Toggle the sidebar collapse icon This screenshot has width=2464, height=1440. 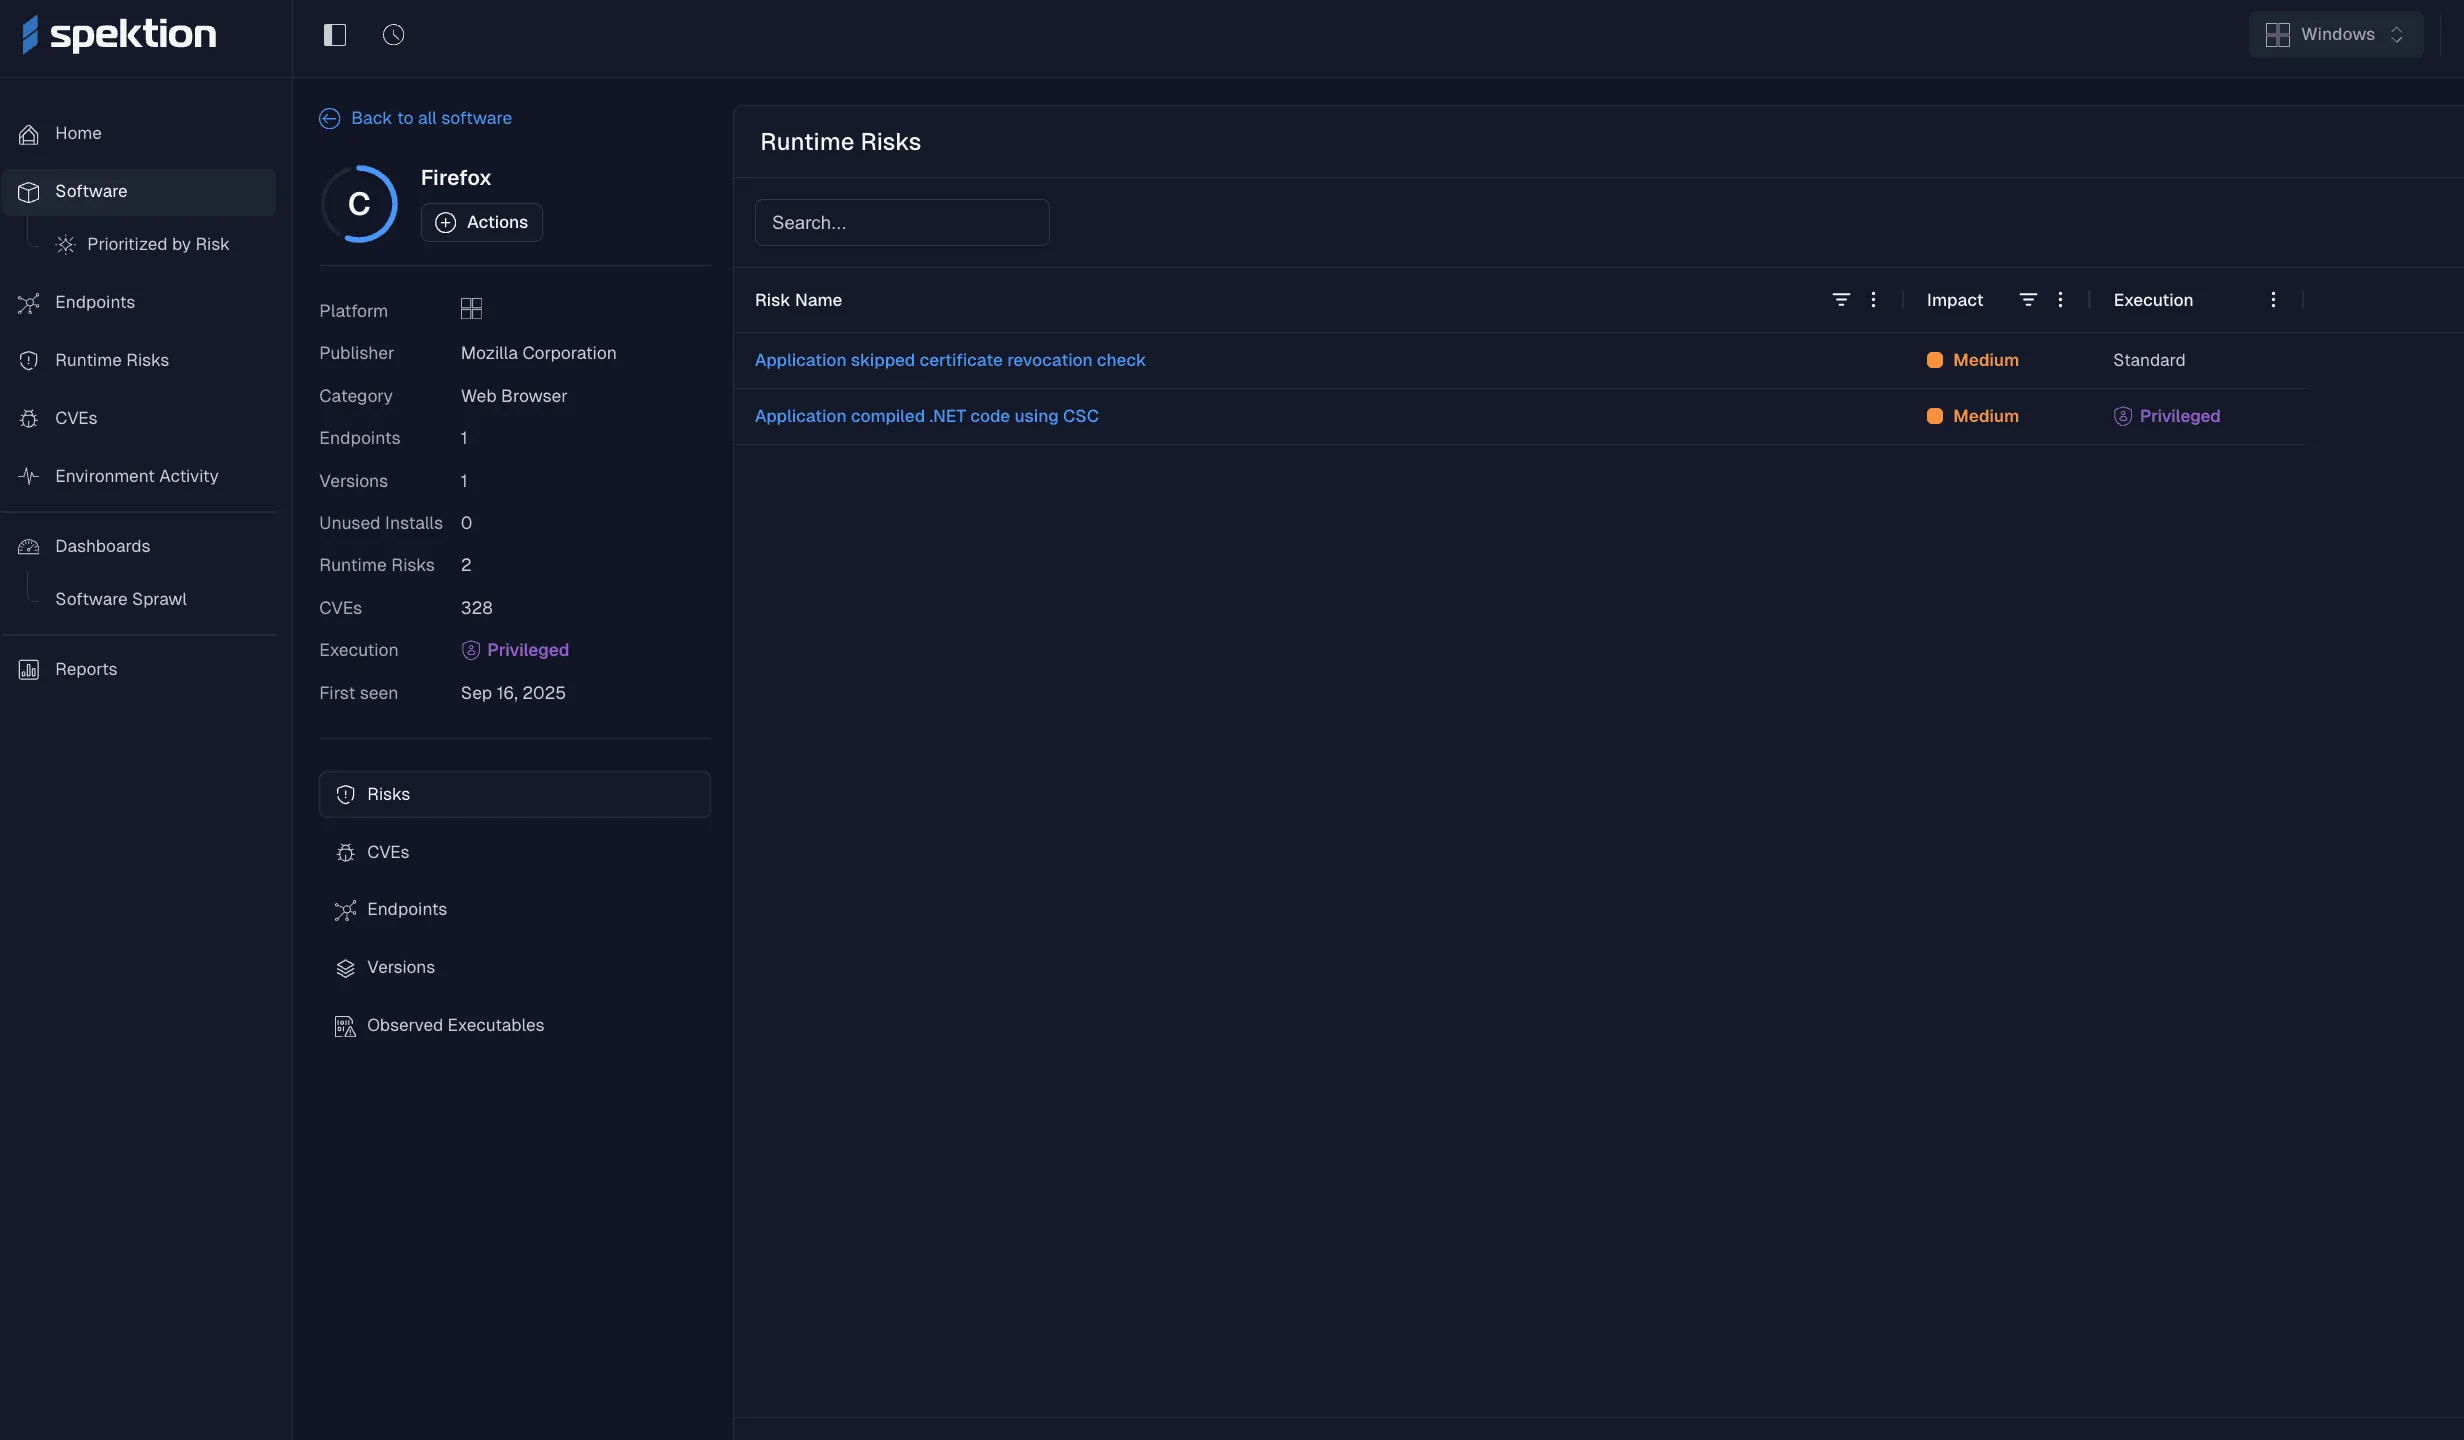tap(334, 35)
